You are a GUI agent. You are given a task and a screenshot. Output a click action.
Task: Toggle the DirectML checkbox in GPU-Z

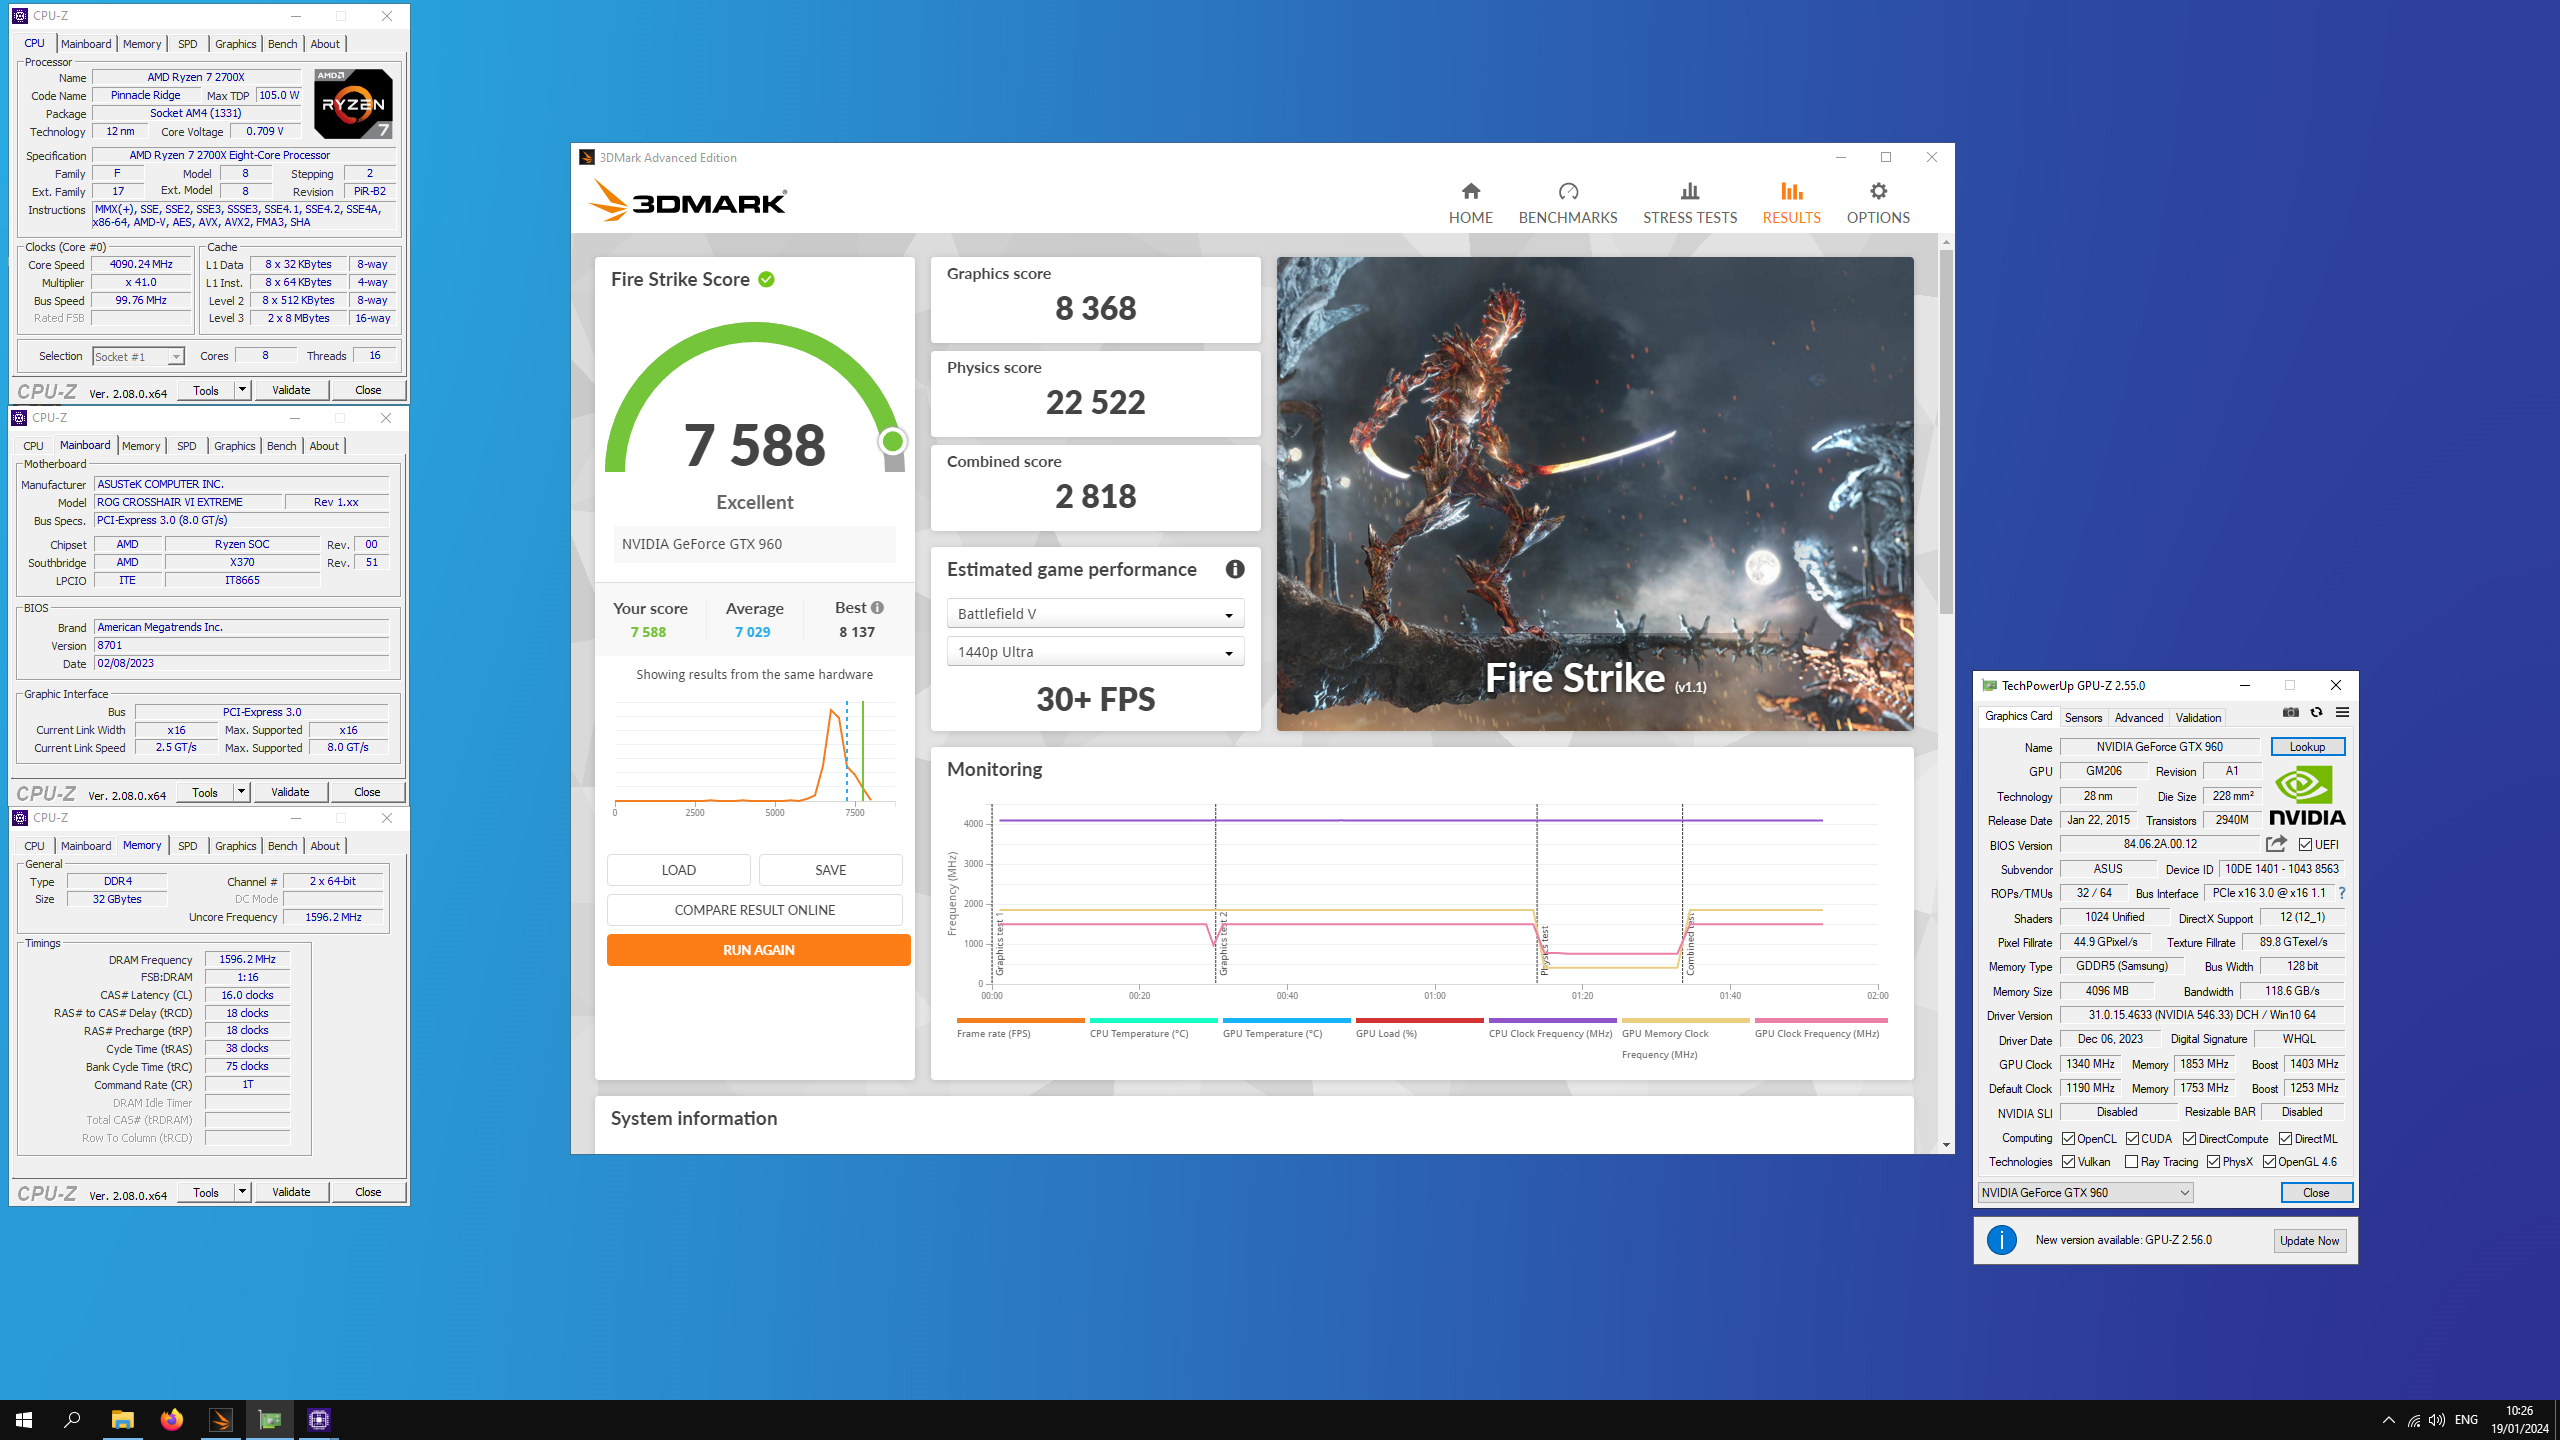pyautogui.click(x=2285, y=1139)
